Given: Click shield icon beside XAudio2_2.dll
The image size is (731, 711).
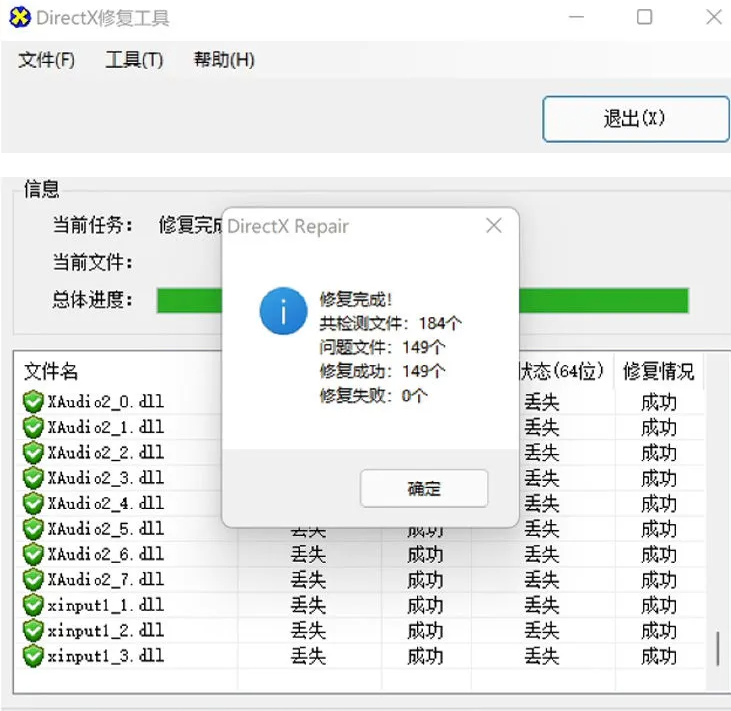Looking at the screenshot, I should tap(33, 453).
